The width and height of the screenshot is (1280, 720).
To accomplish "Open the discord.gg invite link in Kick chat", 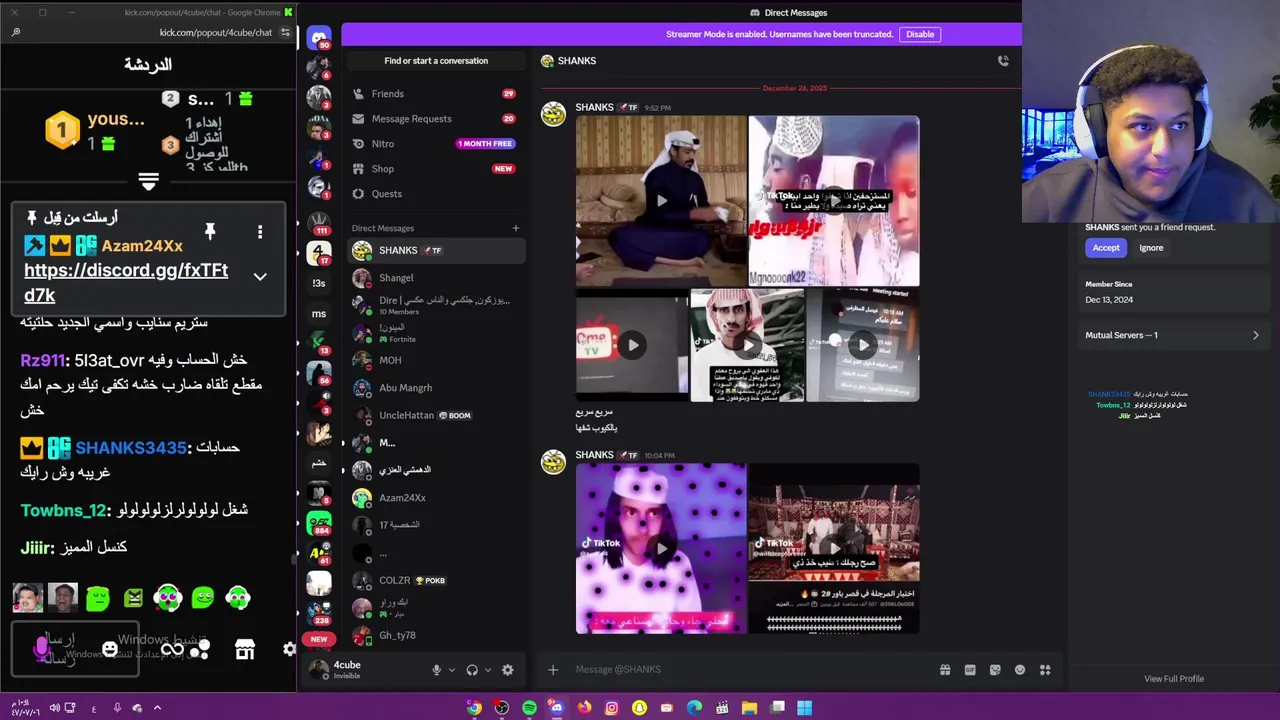I will point(126,282).
